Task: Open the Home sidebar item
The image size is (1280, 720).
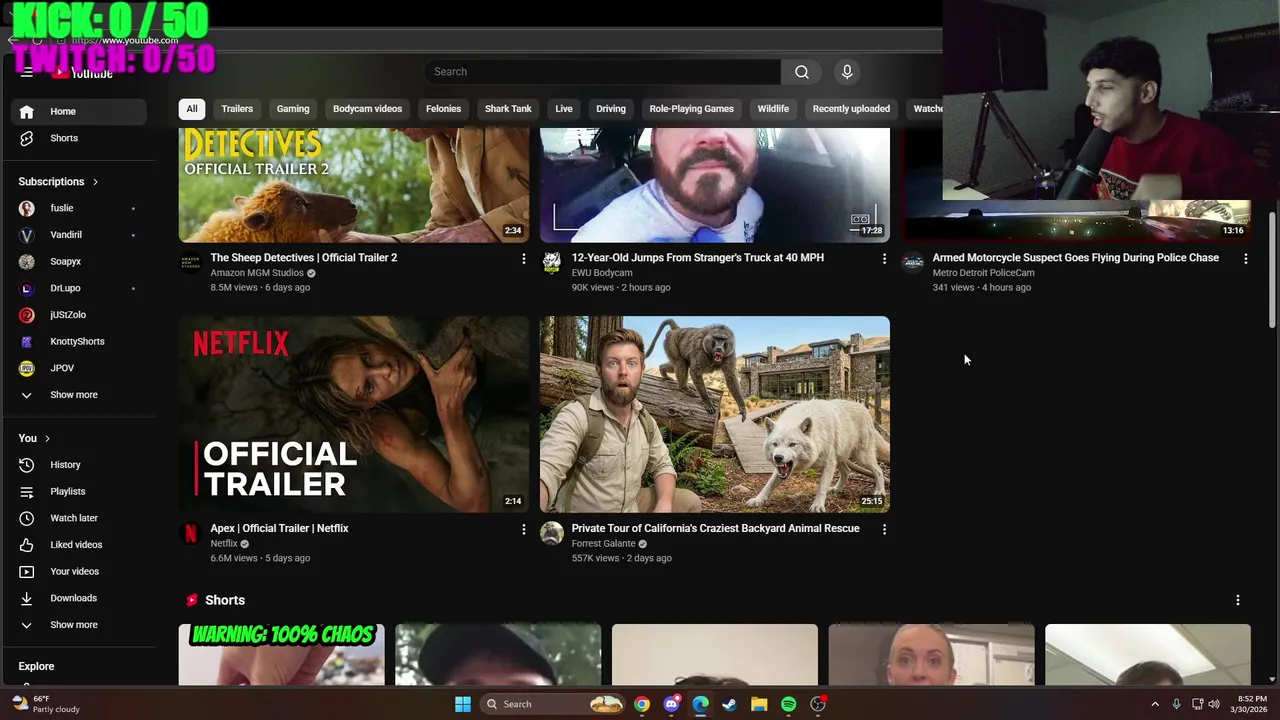Action: pos(80,111)
